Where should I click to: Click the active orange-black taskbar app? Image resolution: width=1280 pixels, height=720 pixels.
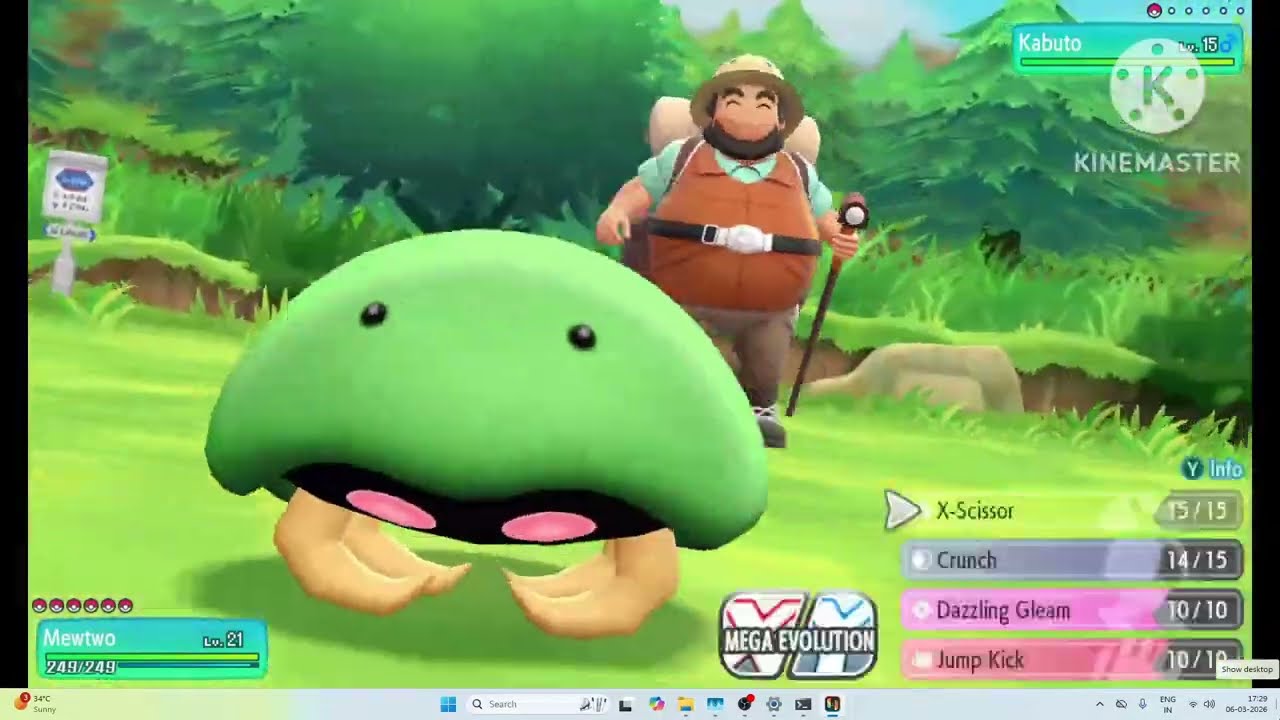click(832, 704)
